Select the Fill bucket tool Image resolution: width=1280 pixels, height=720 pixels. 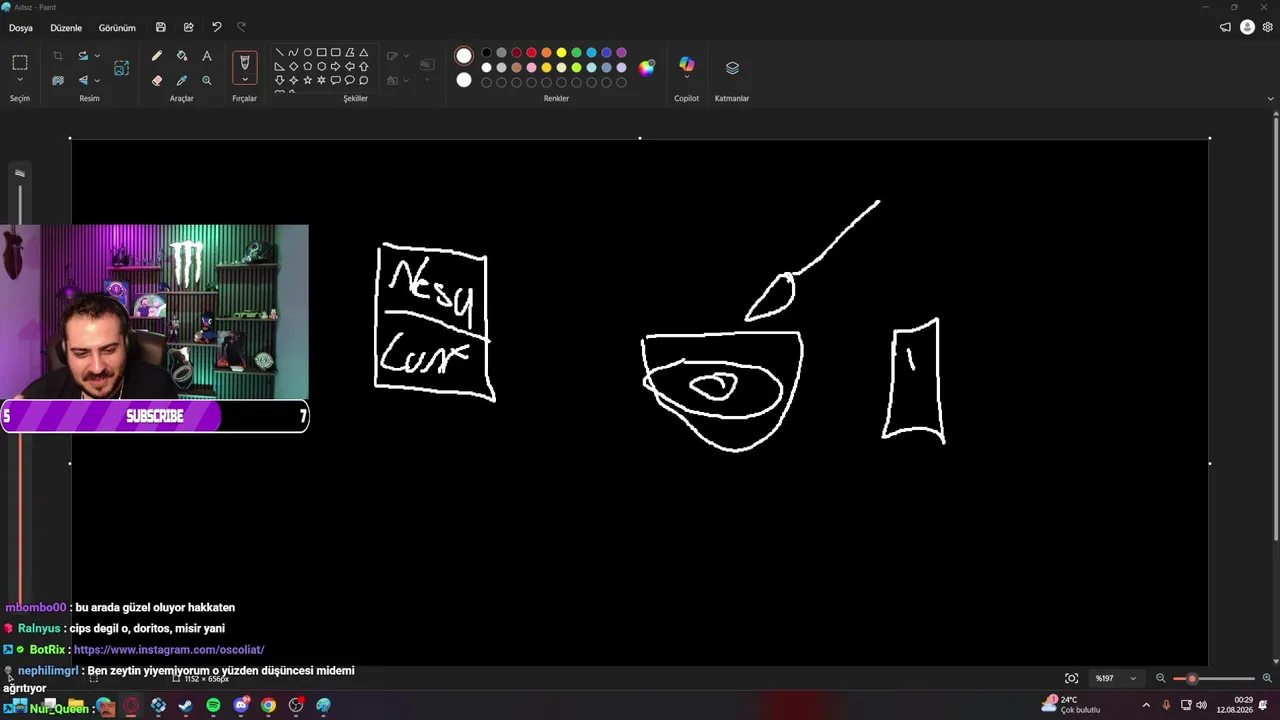click(x=182, y=56)
